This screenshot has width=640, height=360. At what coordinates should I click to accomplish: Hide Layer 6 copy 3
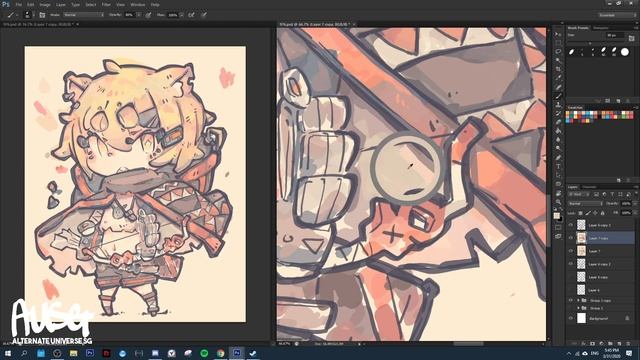coord(571,225)
